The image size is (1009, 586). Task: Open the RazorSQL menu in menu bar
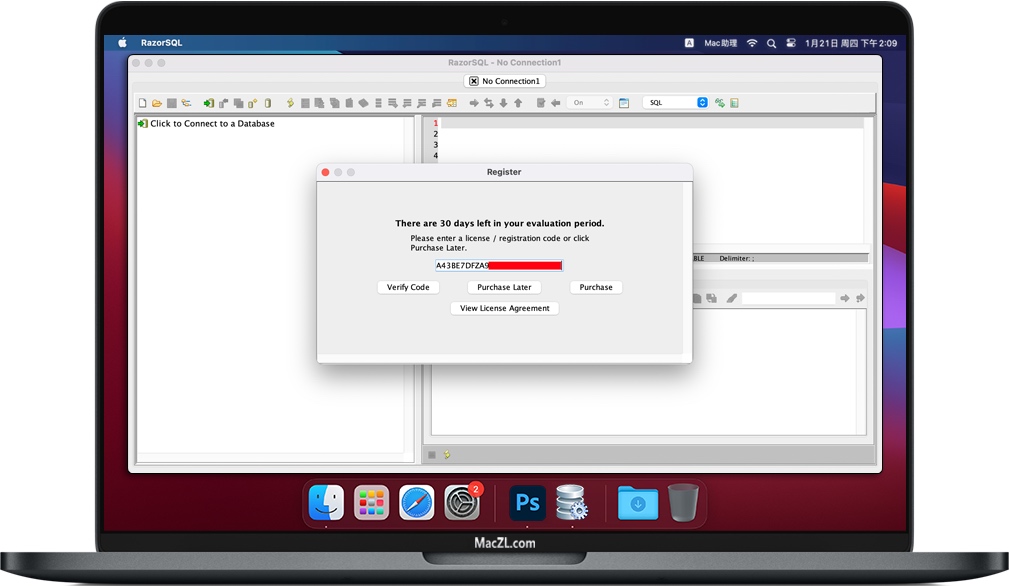162,43
